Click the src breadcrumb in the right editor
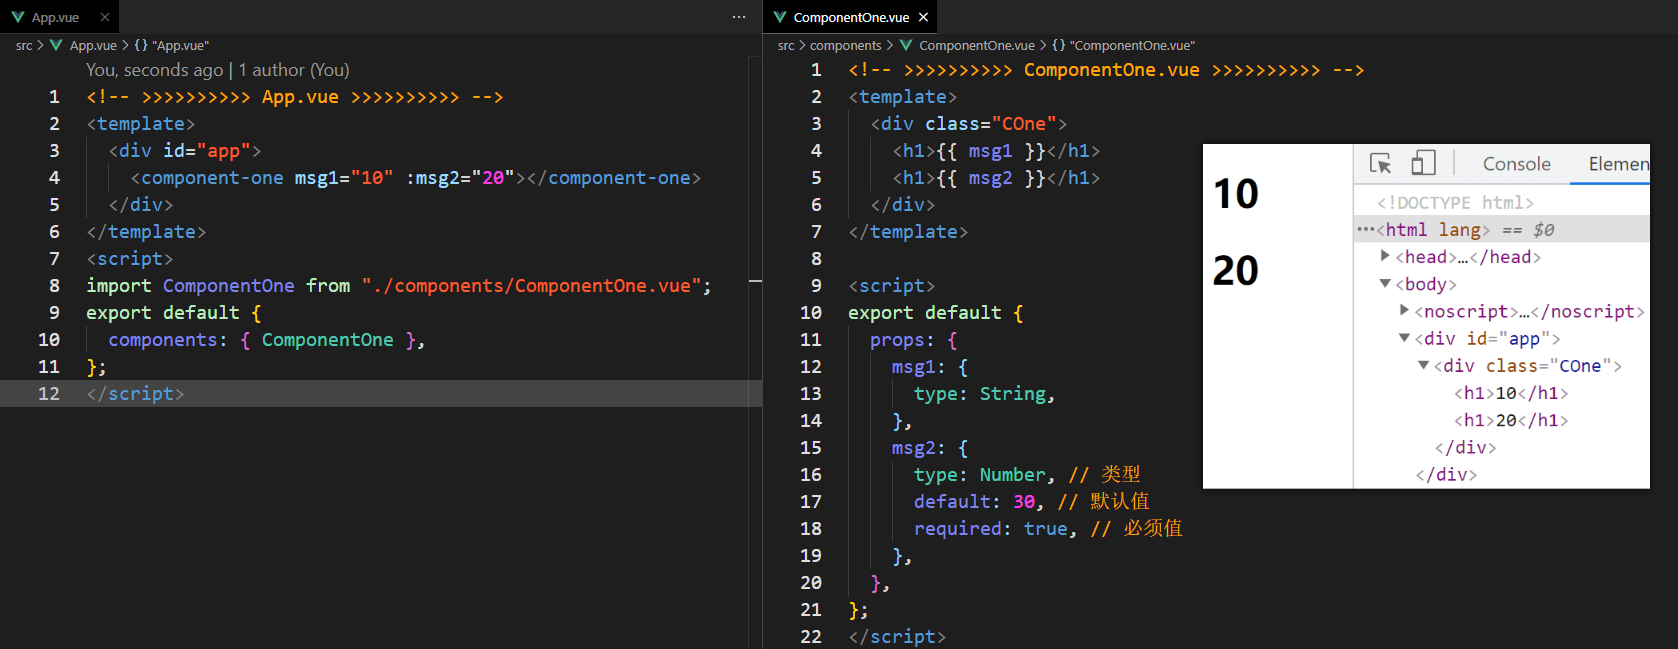 (786, 45)
